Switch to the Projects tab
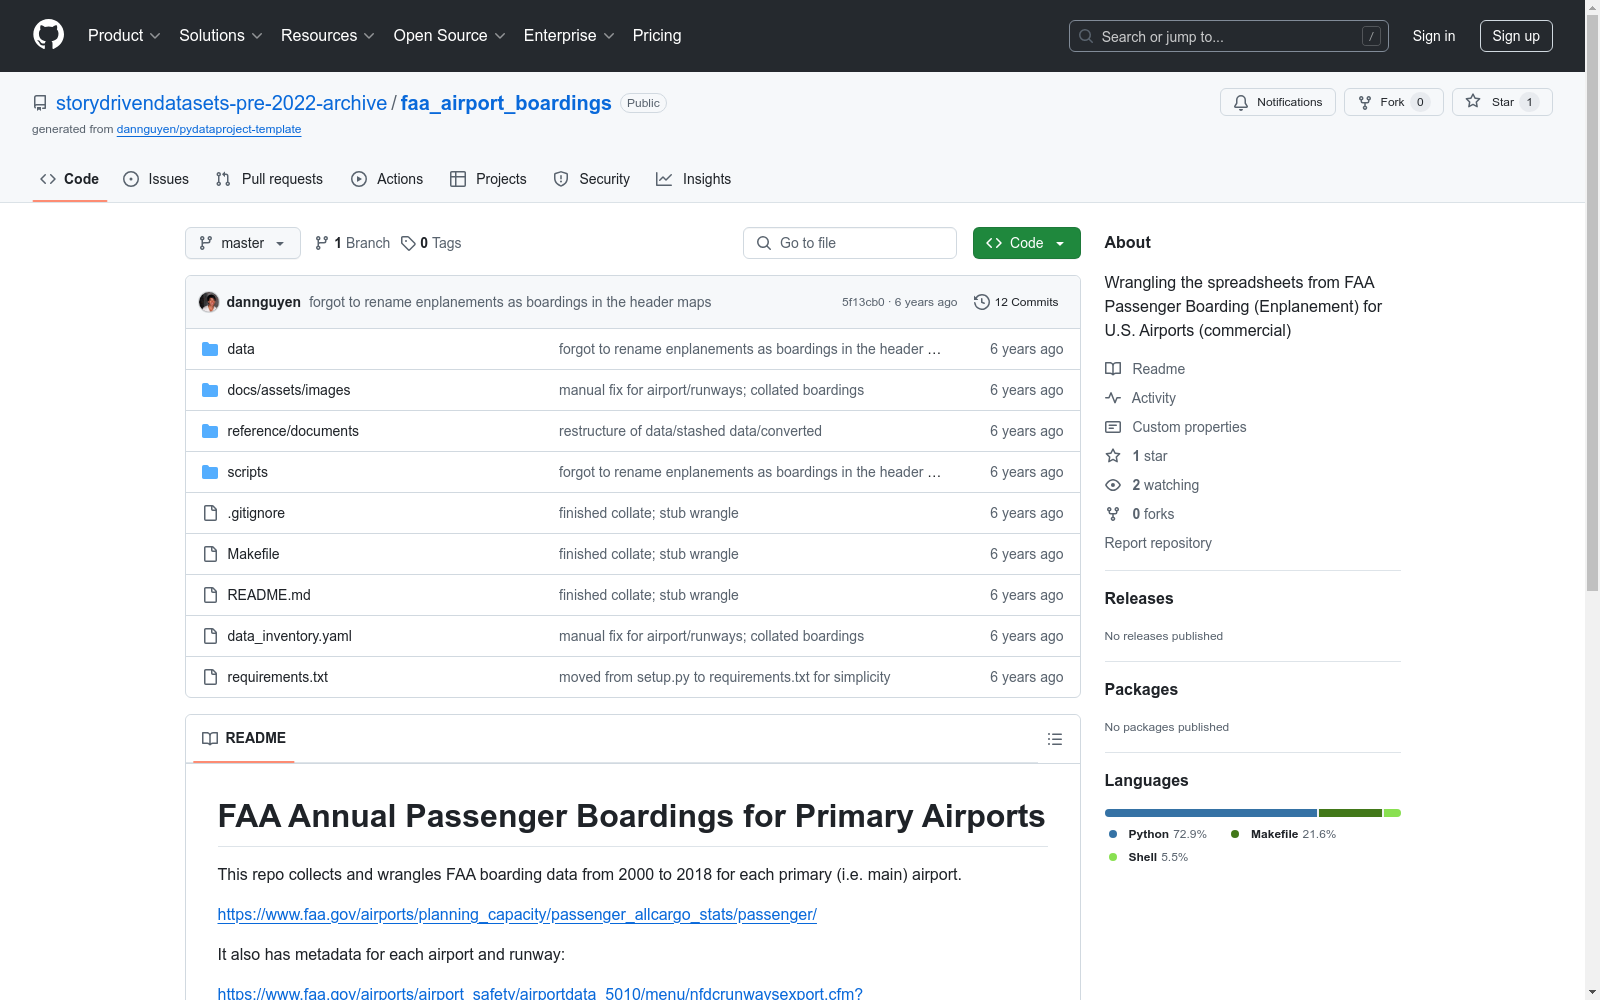 pyautogui.click(x=488, y=179)
